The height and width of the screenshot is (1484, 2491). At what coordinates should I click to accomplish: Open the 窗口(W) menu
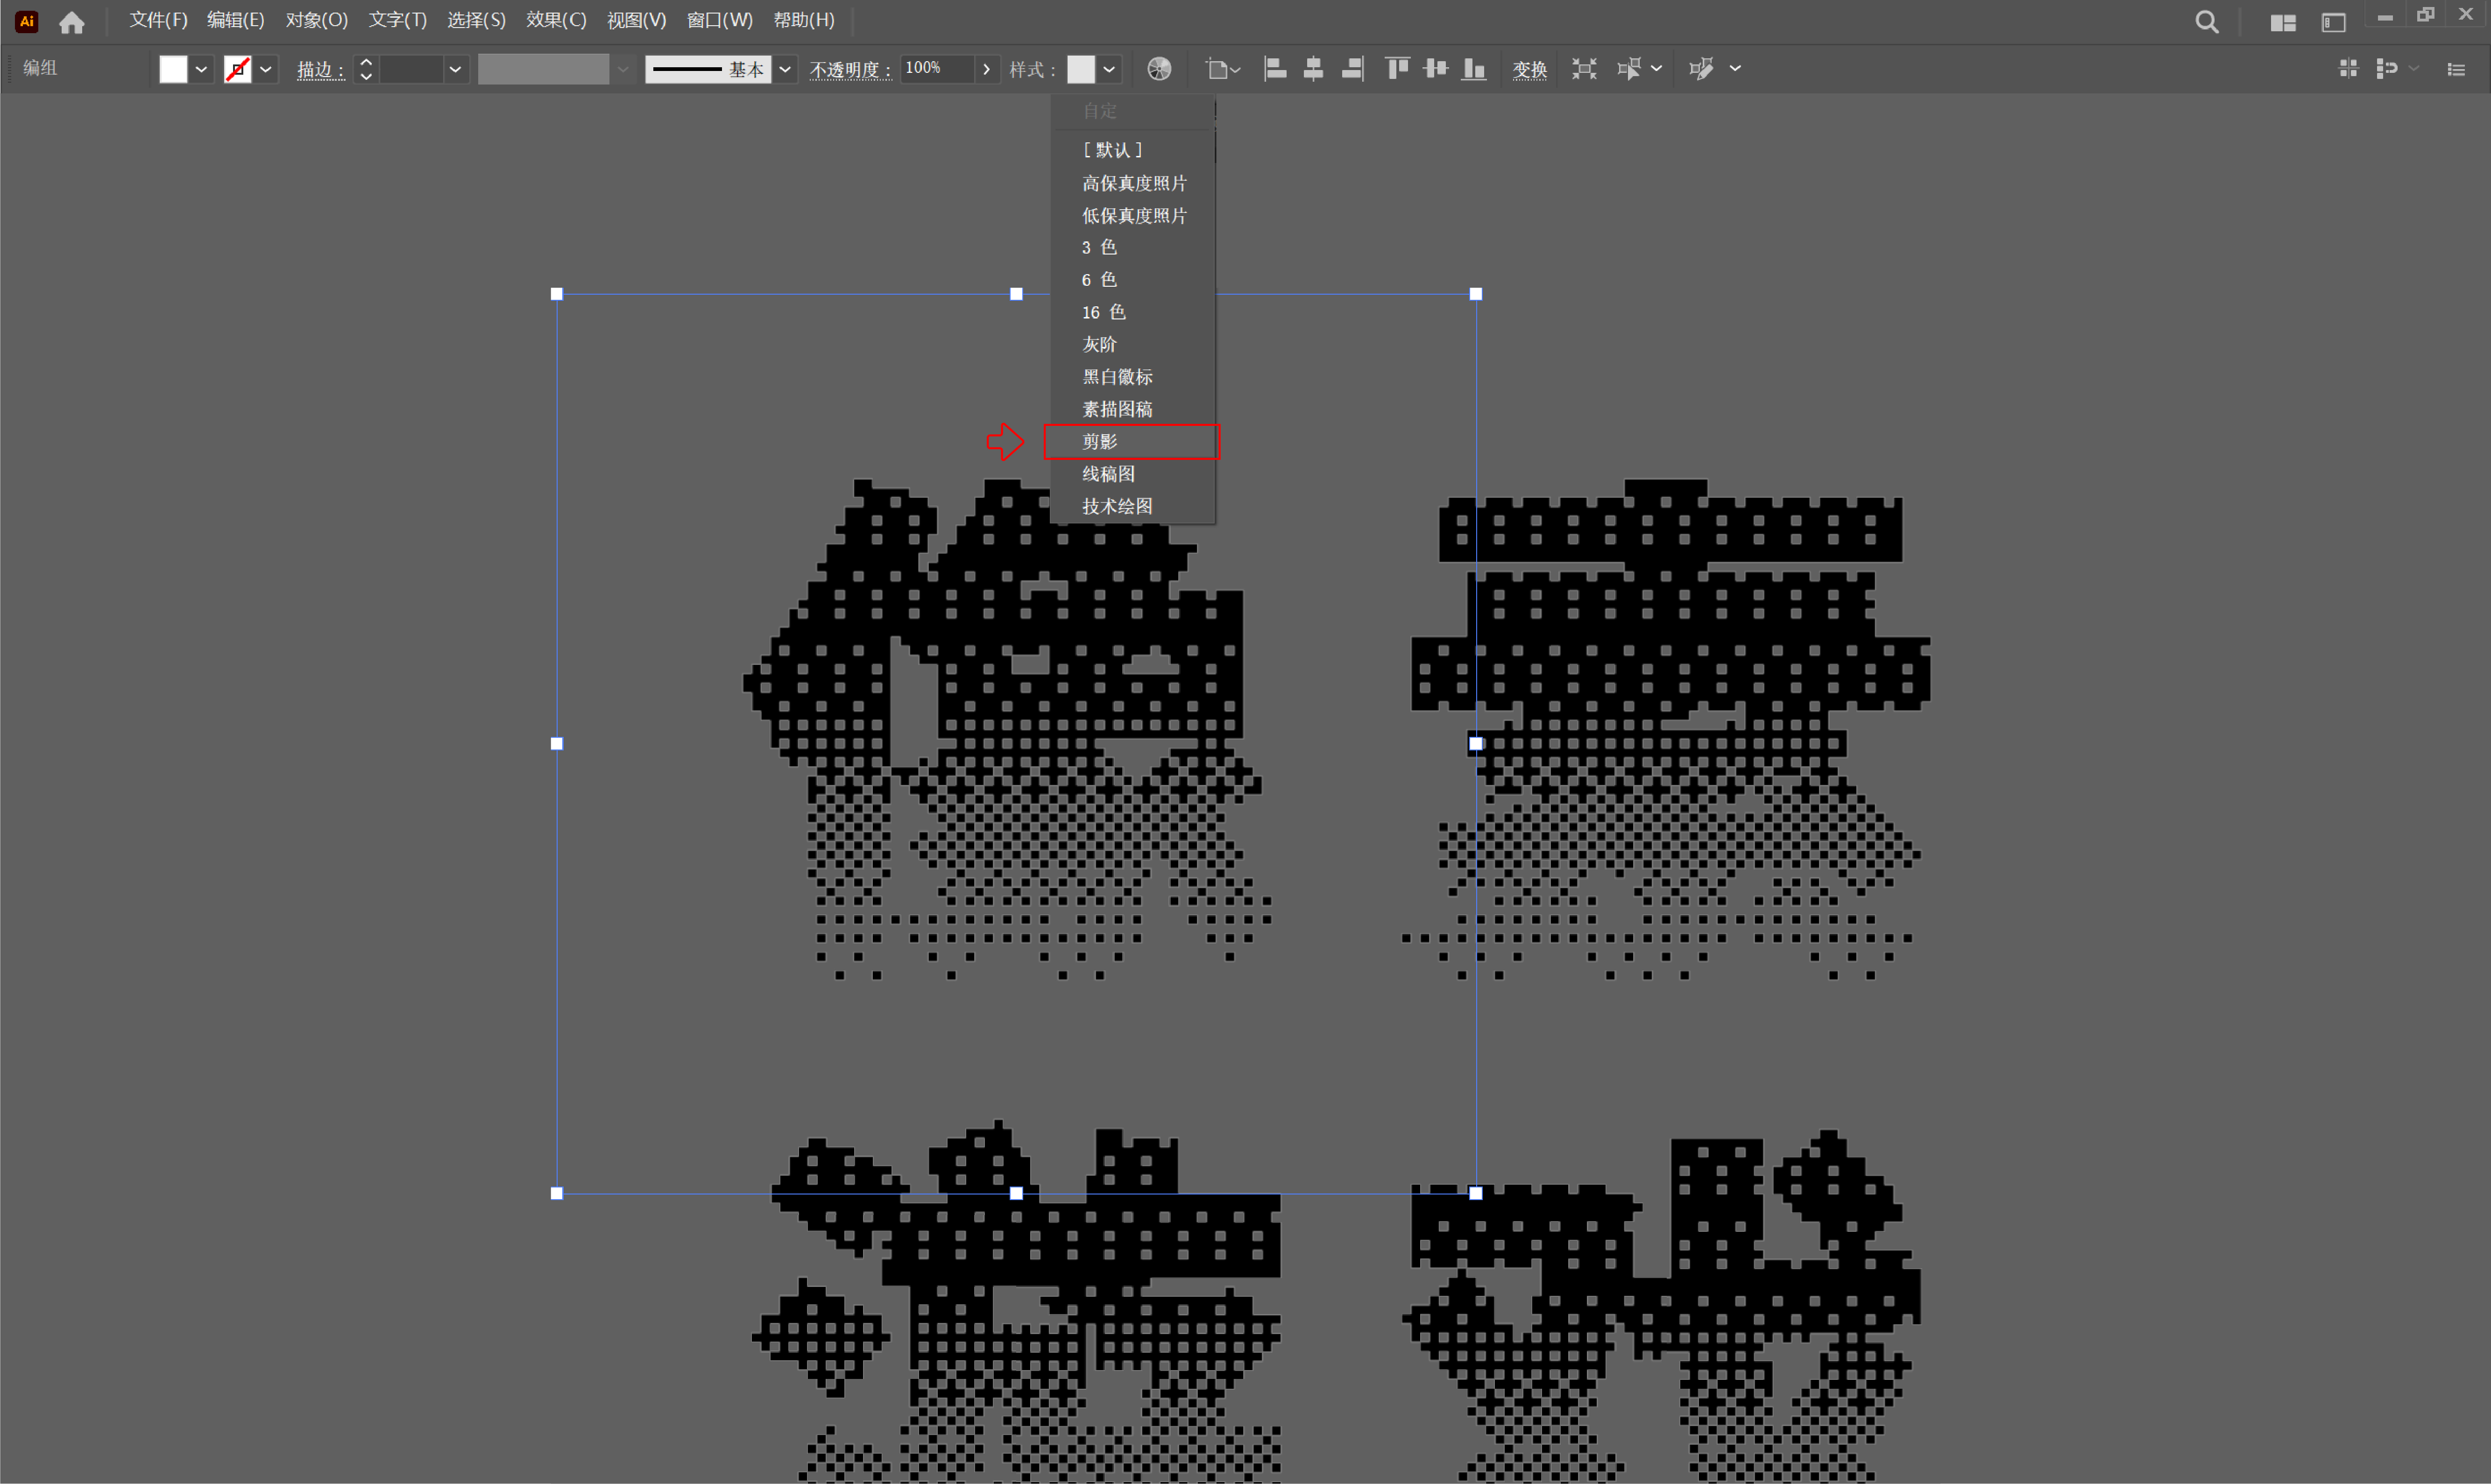pyautogui.click(x=719, y=20)
